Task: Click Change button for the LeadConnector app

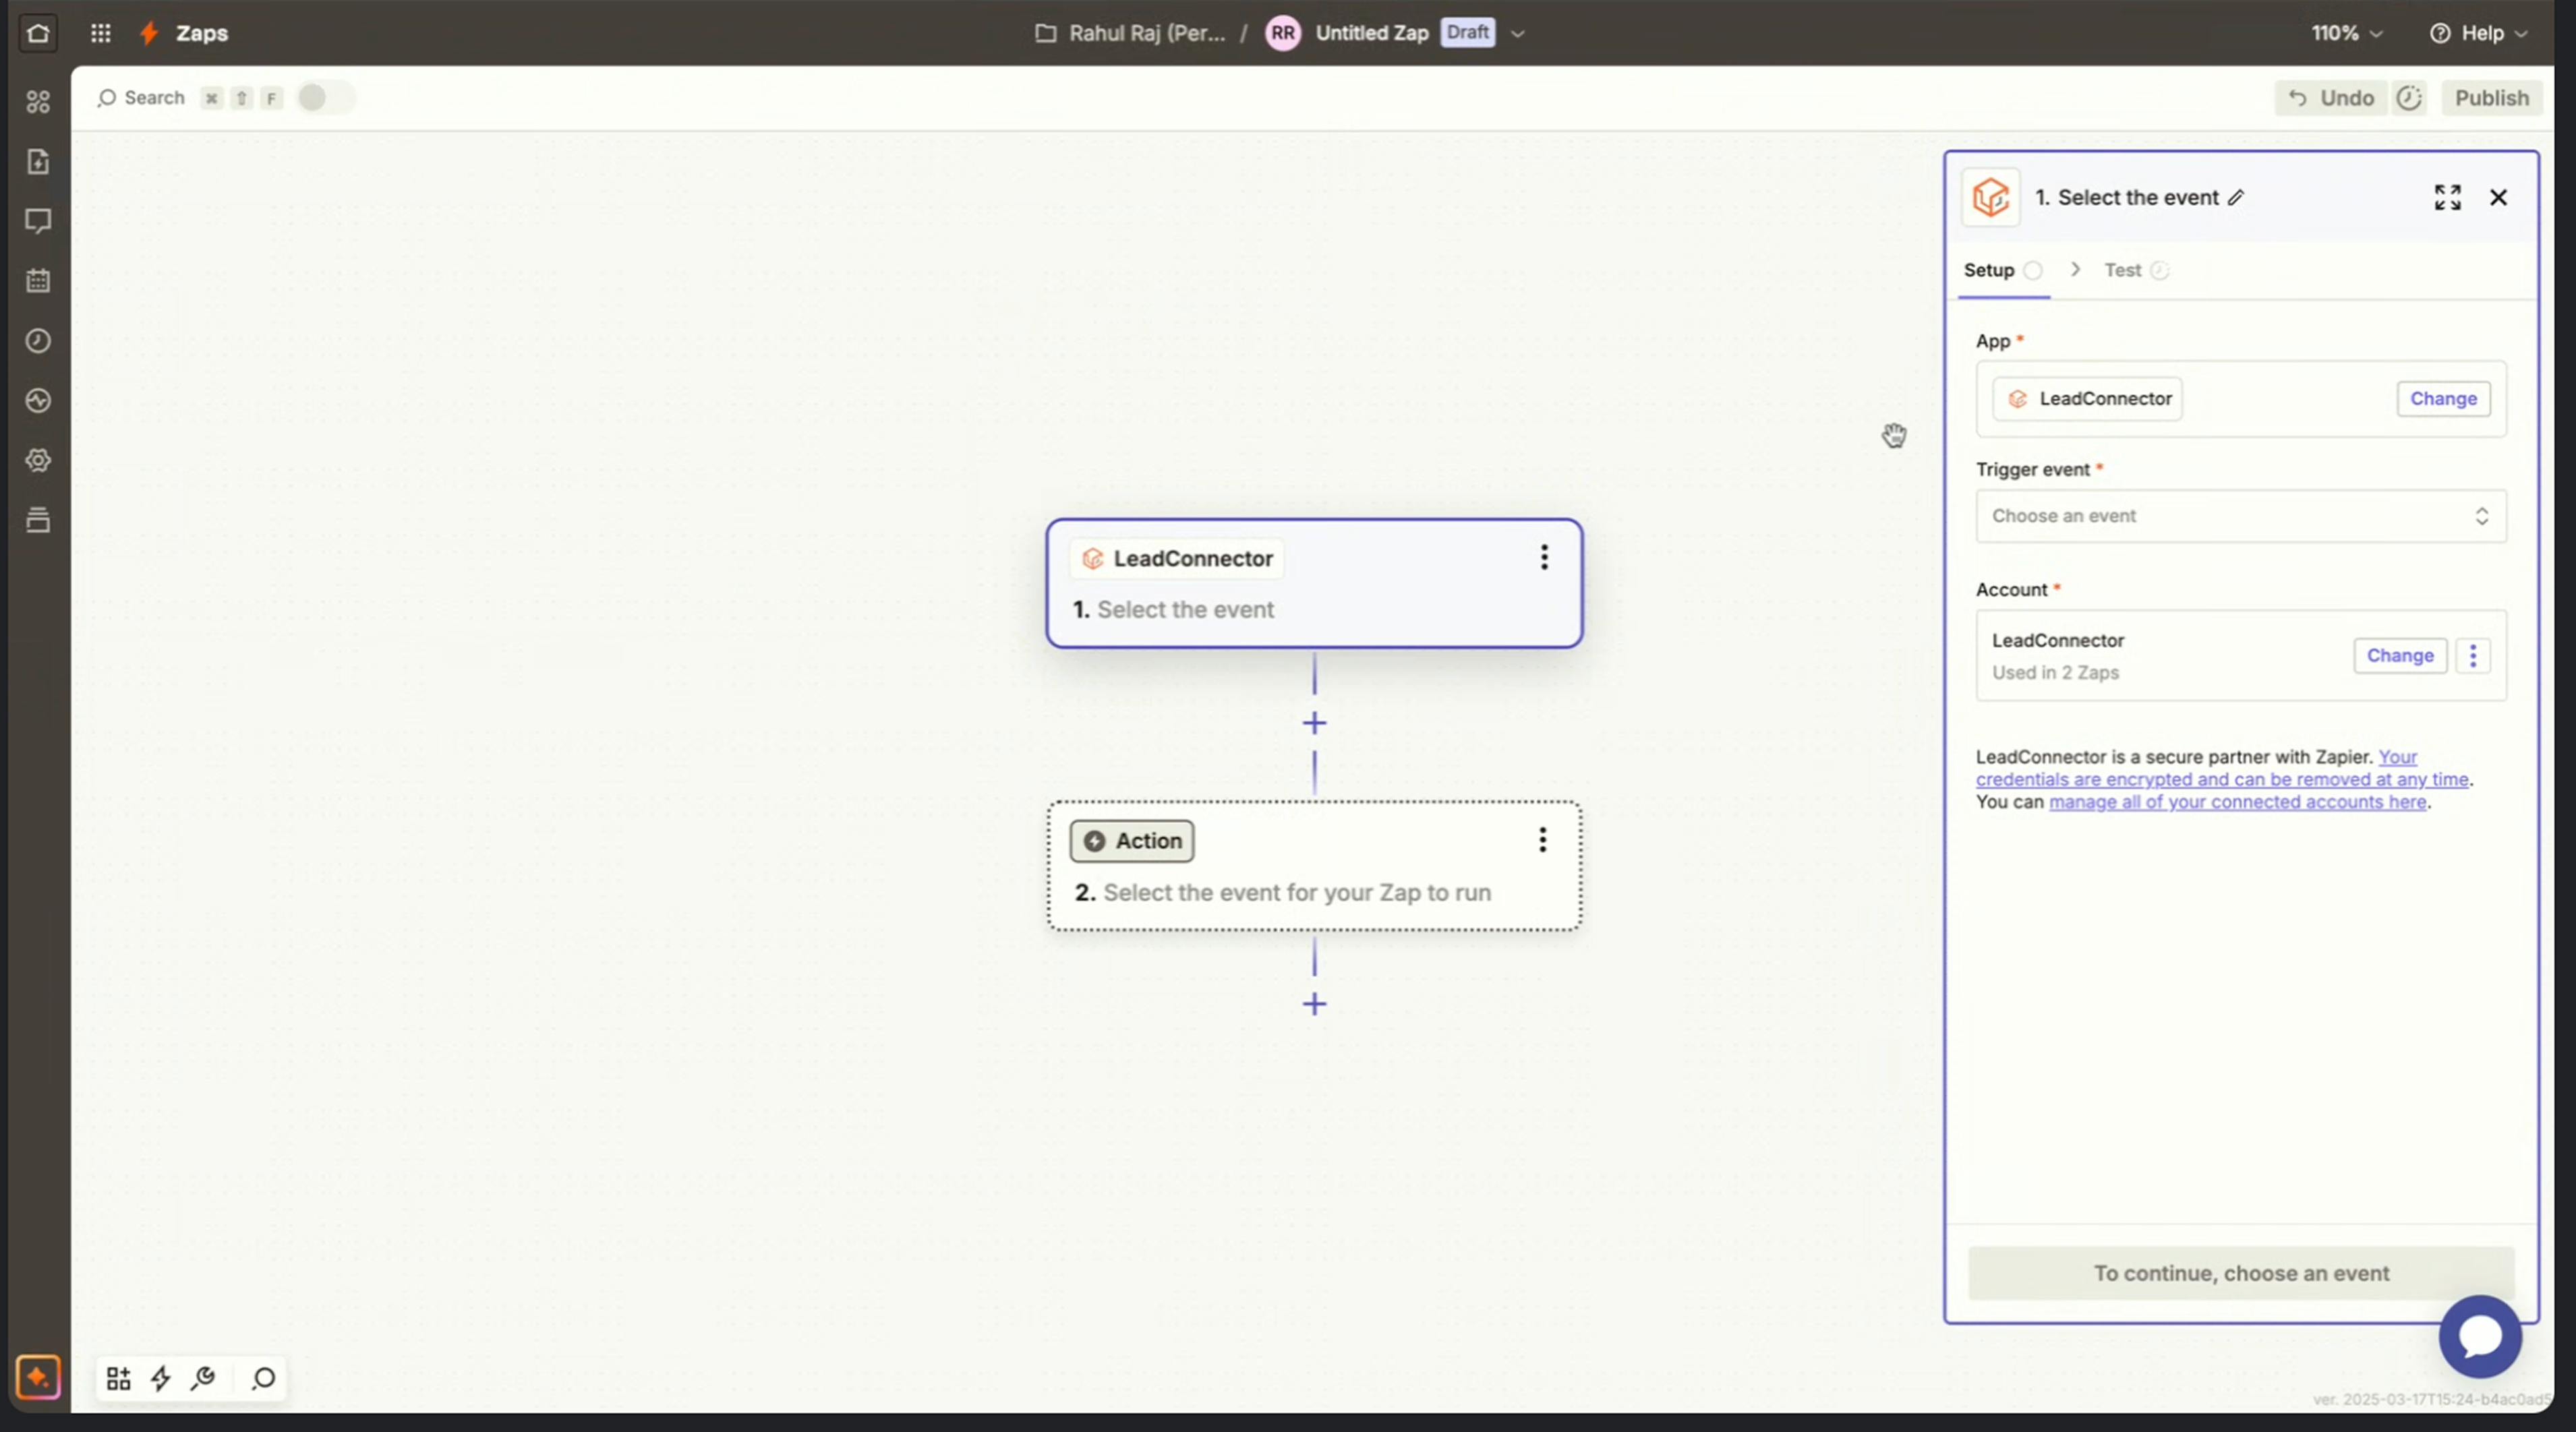Action: [x=2442, y=399]
